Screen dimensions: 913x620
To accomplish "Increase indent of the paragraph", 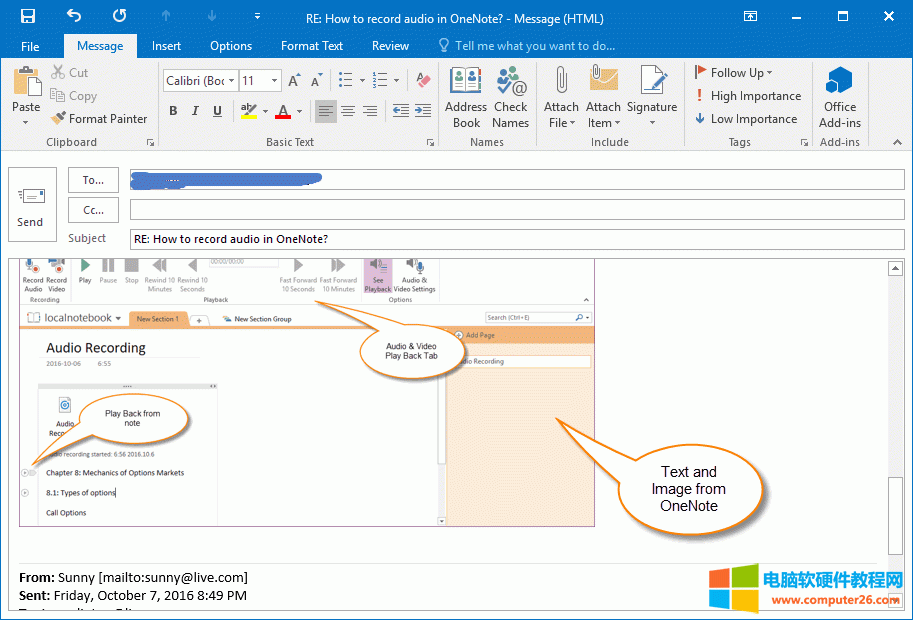I will click(x=425, y=111).
